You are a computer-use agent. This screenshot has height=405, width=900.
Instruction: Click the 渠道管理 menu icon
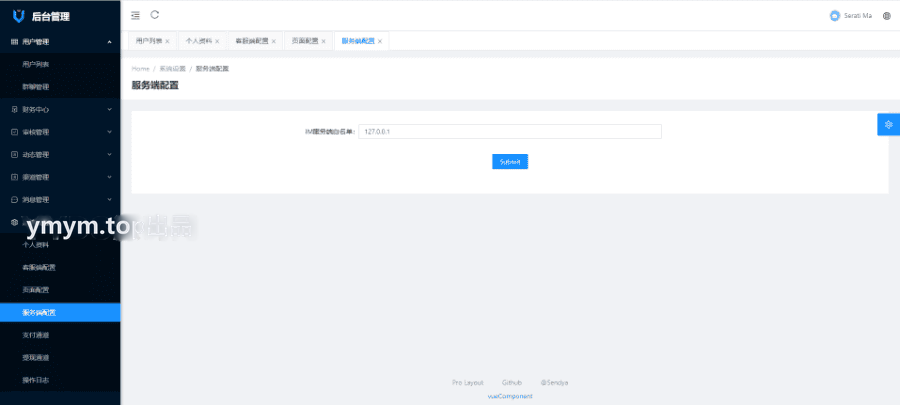14,177
